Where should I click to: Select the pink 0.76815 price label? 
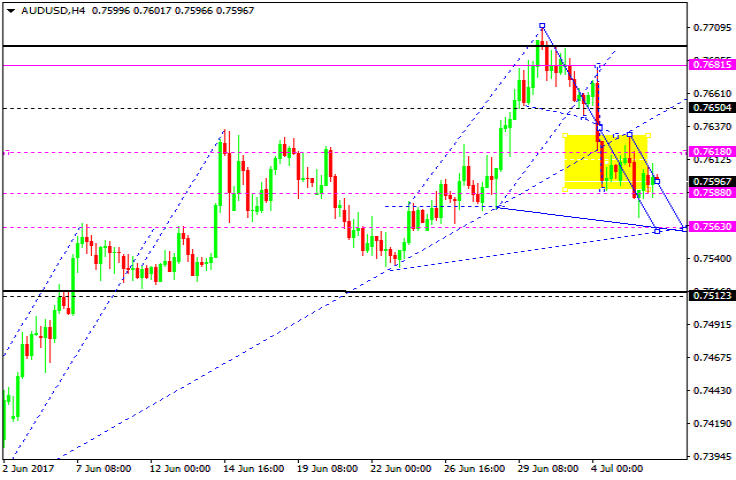(x=711, y=64)
